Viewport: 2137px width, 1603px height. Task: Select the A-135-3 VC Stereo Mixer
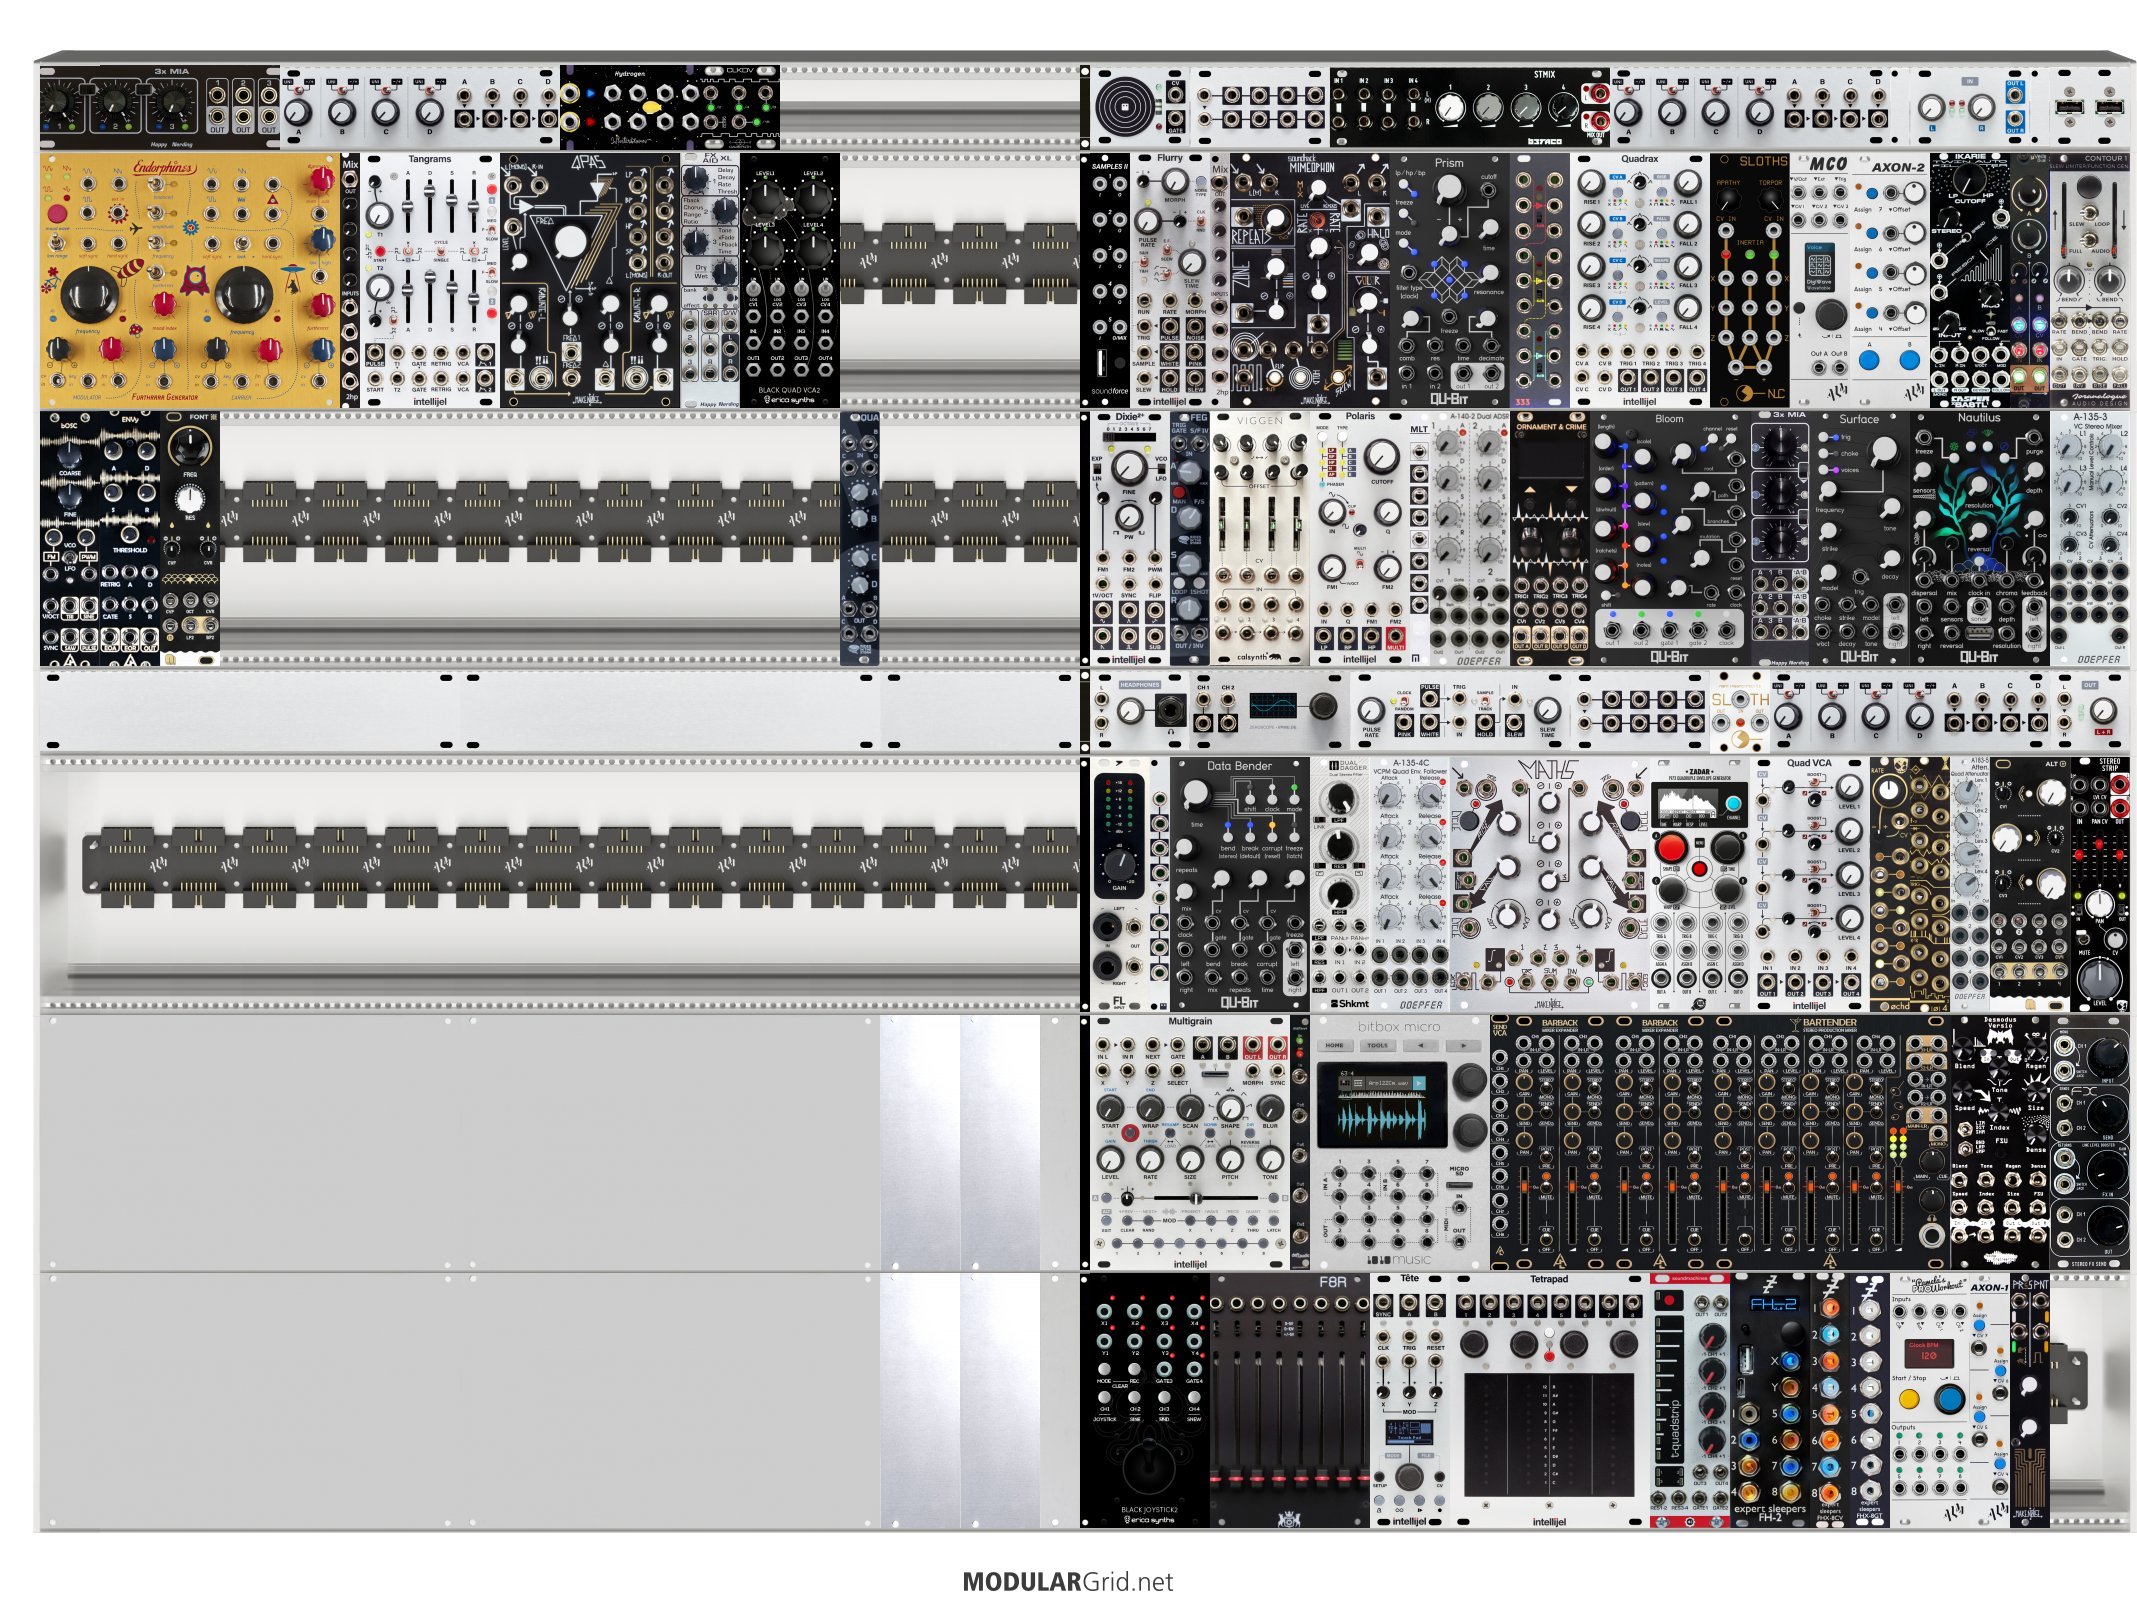coord(2090,538)
